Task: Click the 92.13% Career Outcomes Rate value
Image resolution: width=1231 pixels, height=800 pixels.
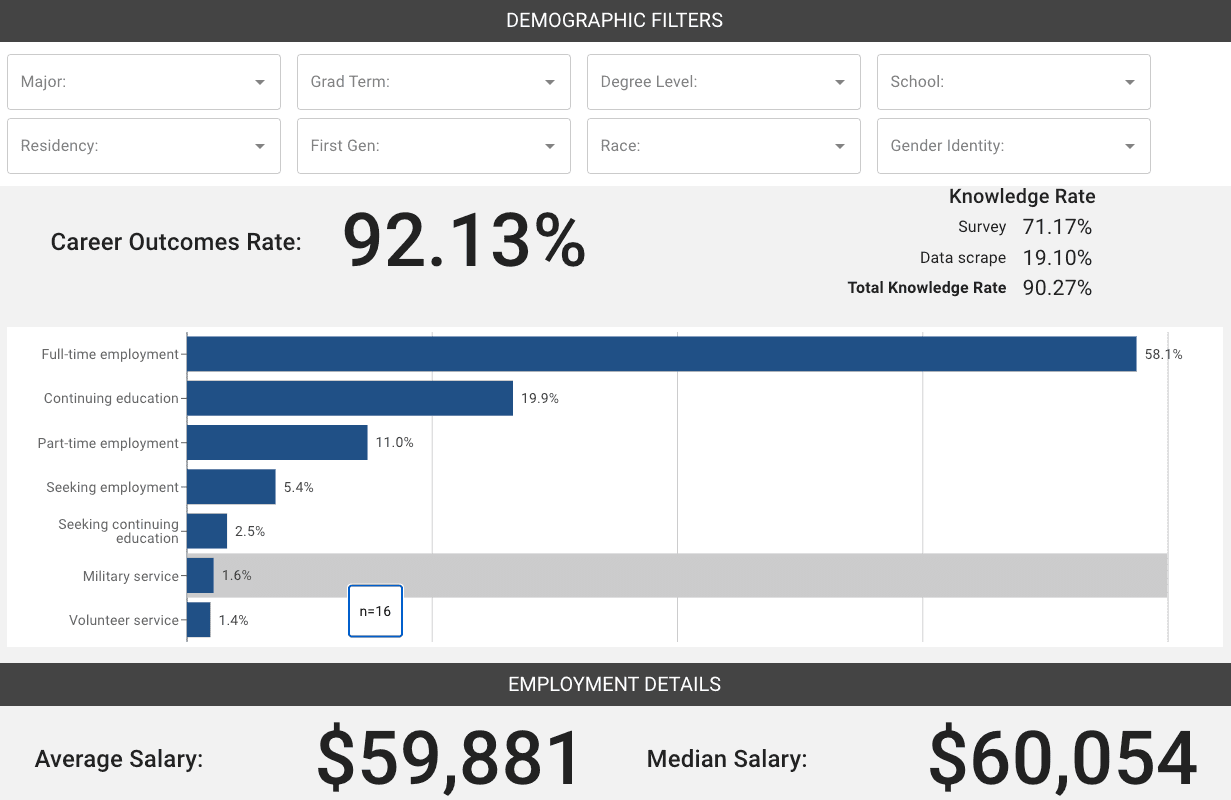Action: [x=464, y=241]
